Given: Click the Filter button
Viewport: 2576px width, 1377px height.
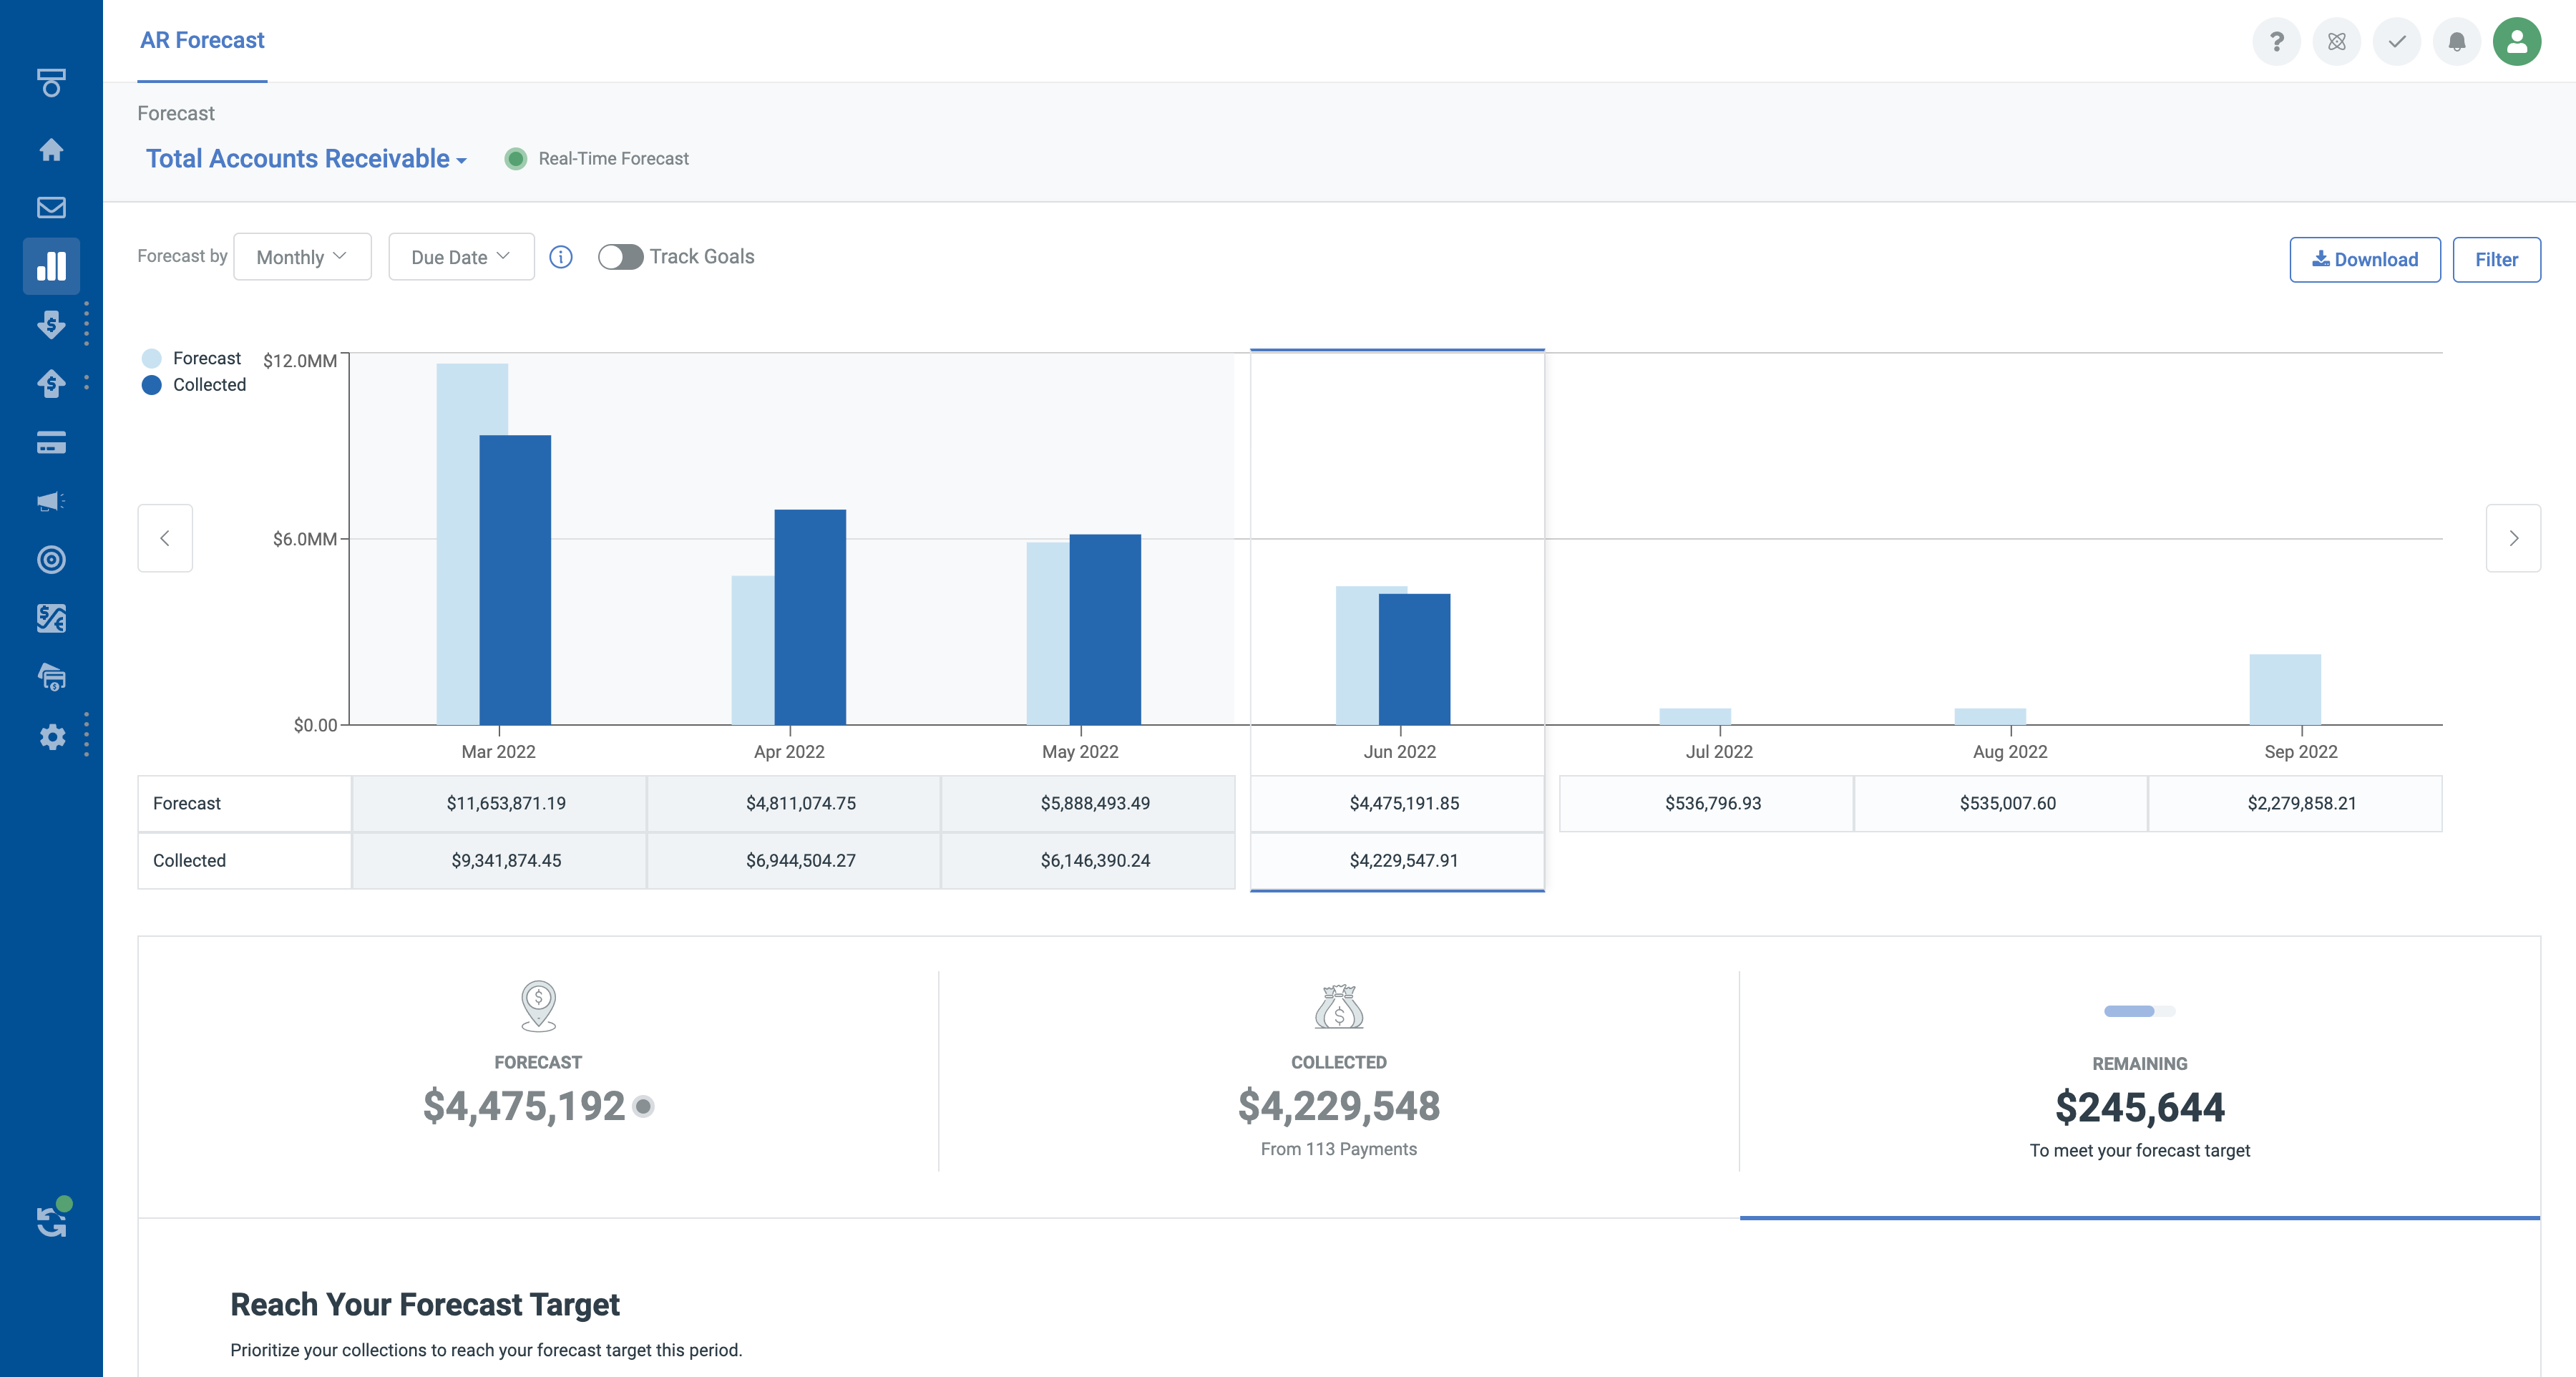Looking at the screenshot, I should click(2495, 260).
